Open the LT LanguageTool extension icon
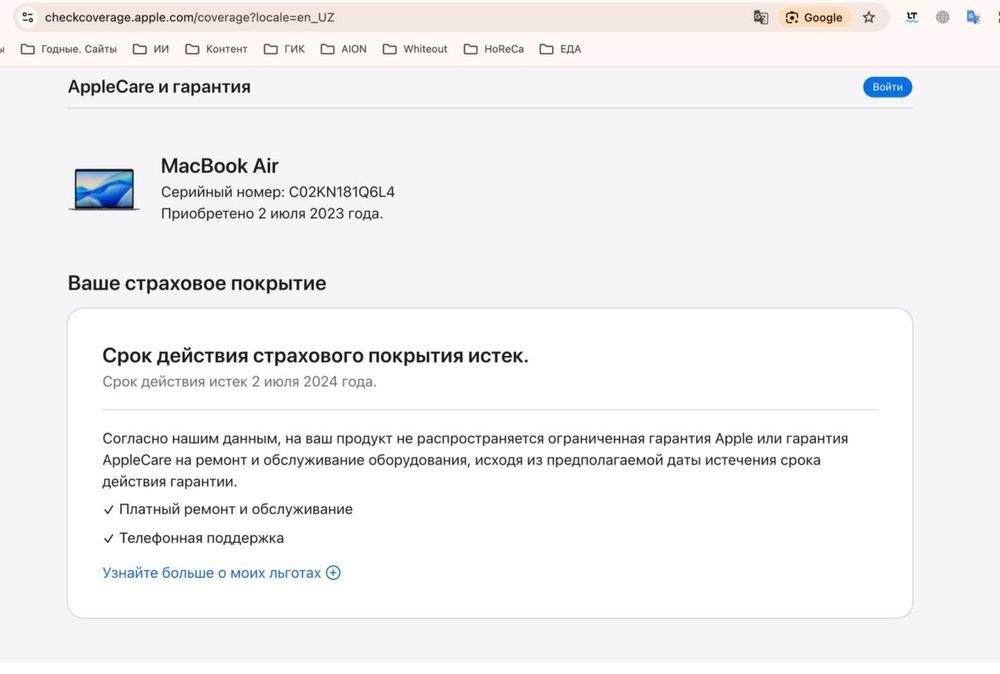The height and width of the screenshot is (674, 1000). coord(912,17)
